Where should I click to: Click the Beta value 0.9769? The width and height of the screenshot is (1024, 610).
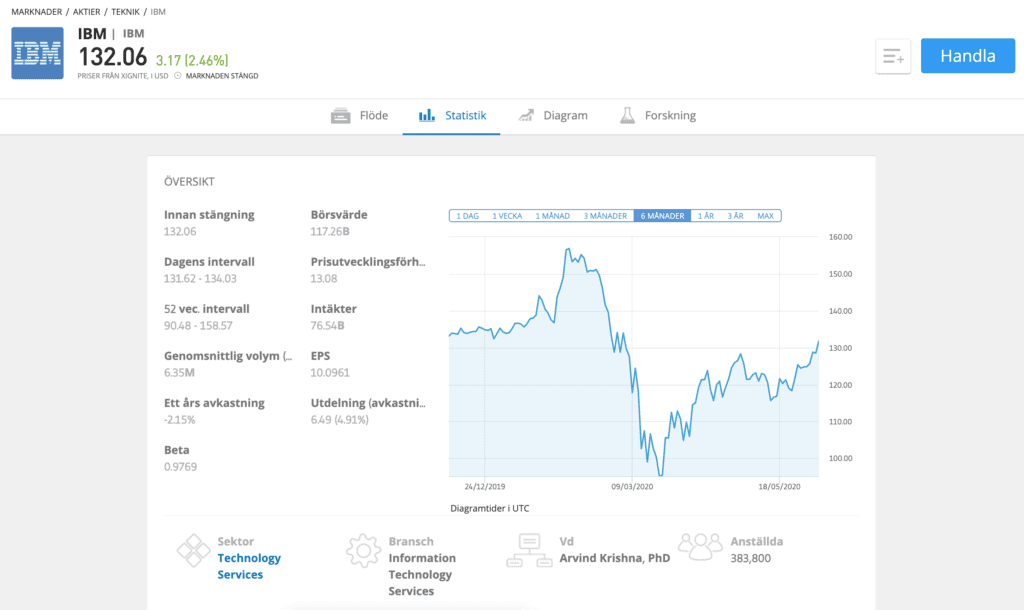pyautogui.click(x=180, y=466)
